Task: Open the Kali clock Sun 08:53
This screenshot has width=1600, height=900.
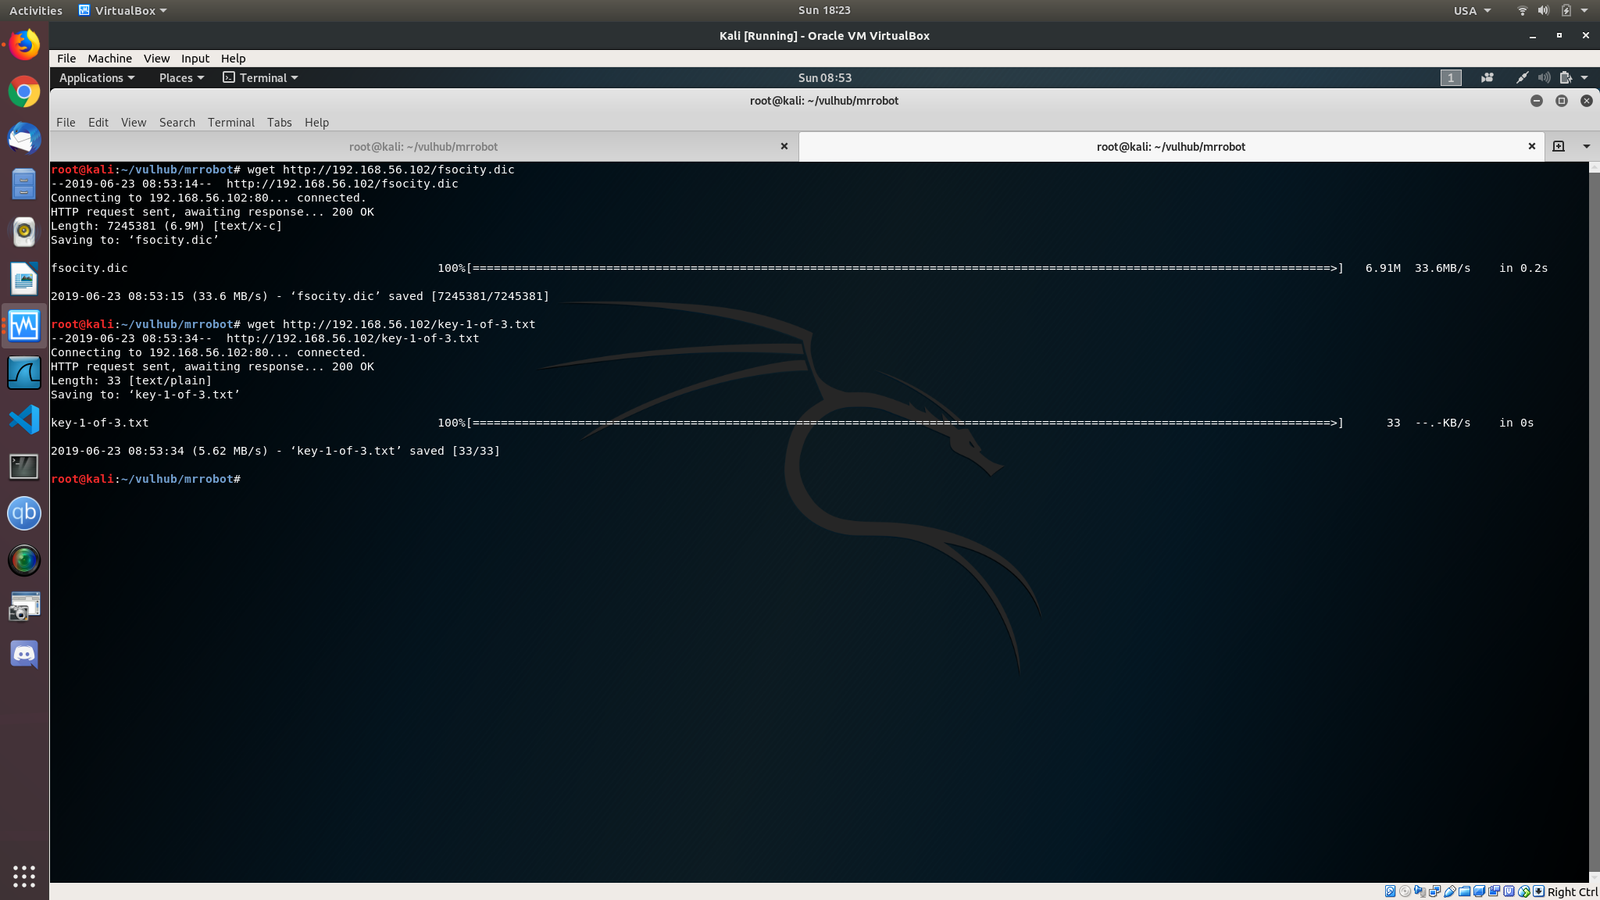Action: tap(825, 78)
